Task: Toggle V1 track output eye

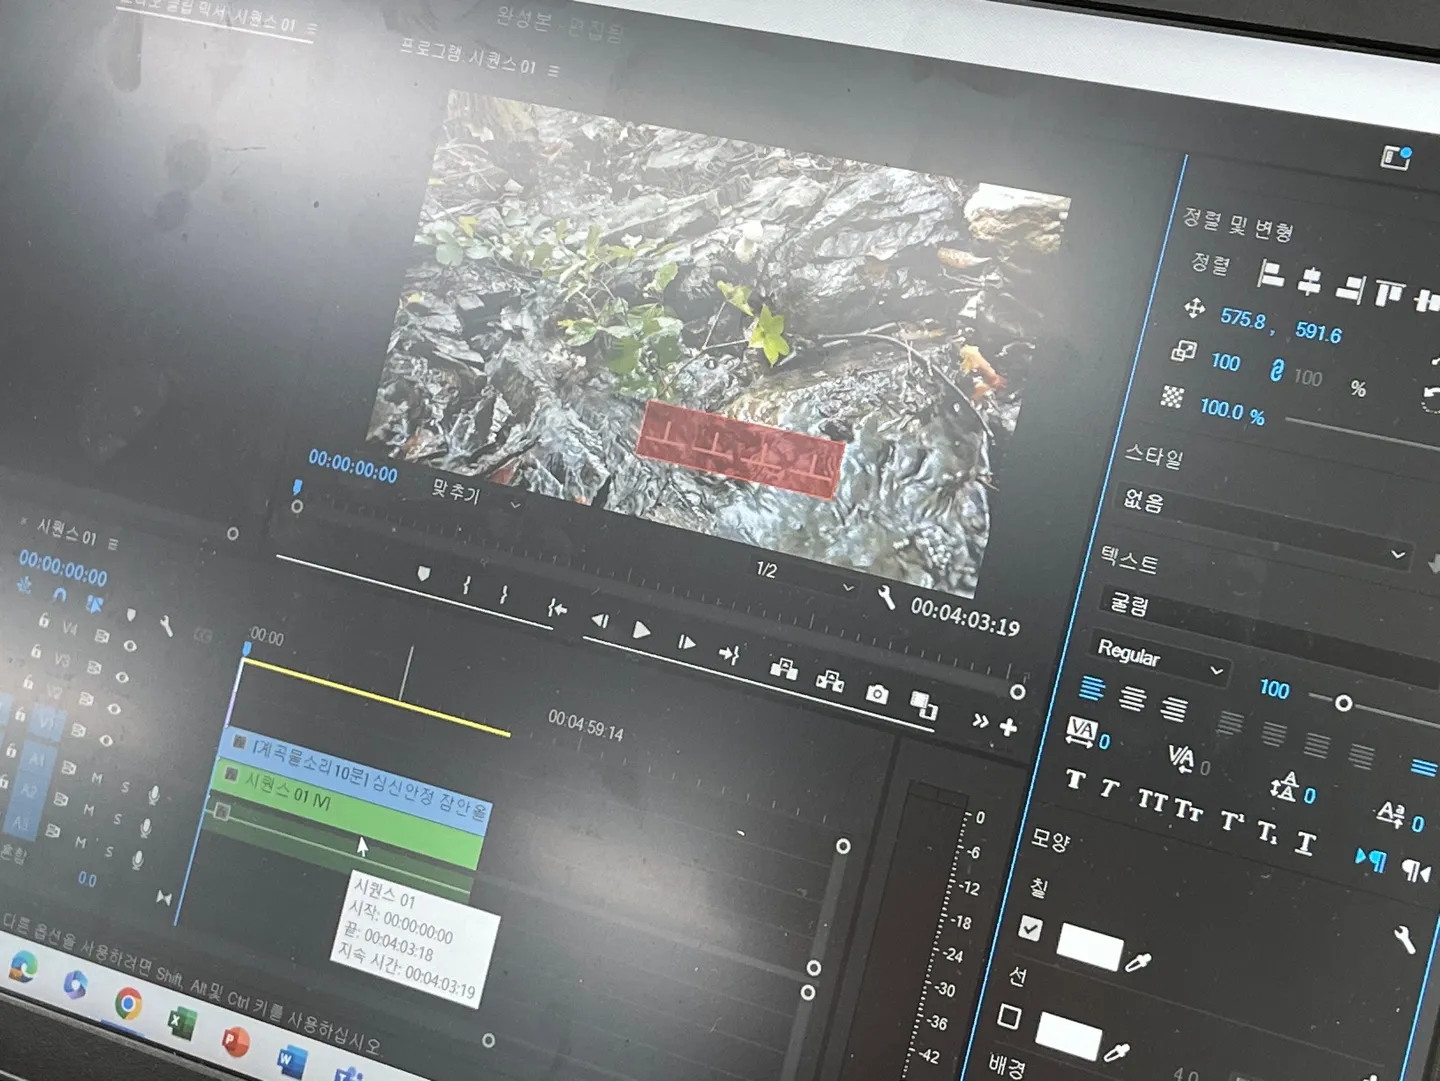Action: [x=106, y=741]
